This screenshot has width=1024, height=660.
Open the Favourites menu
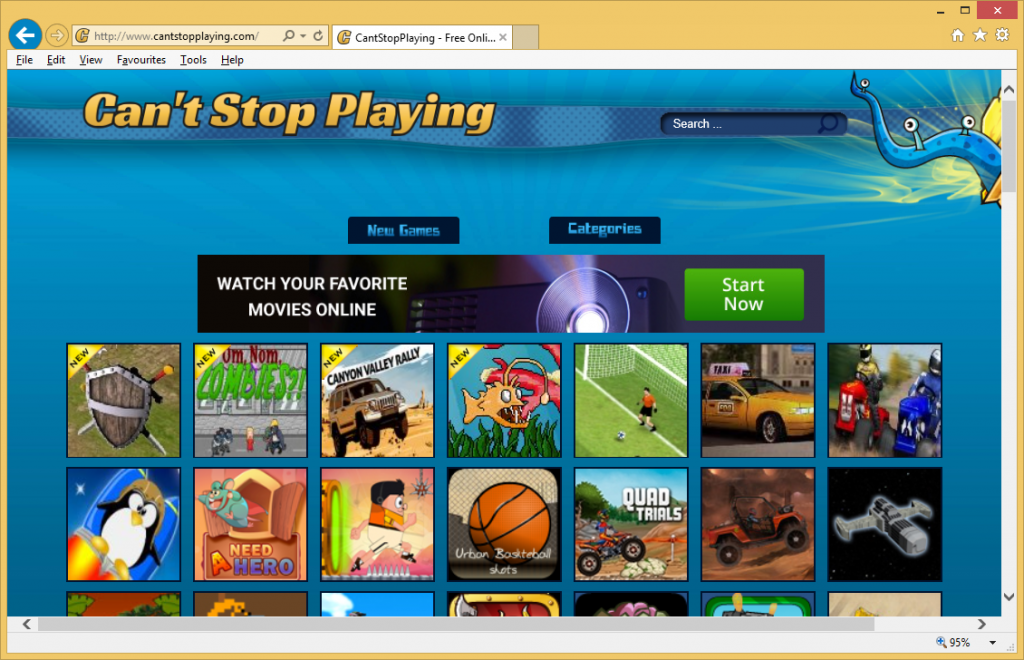141,59
